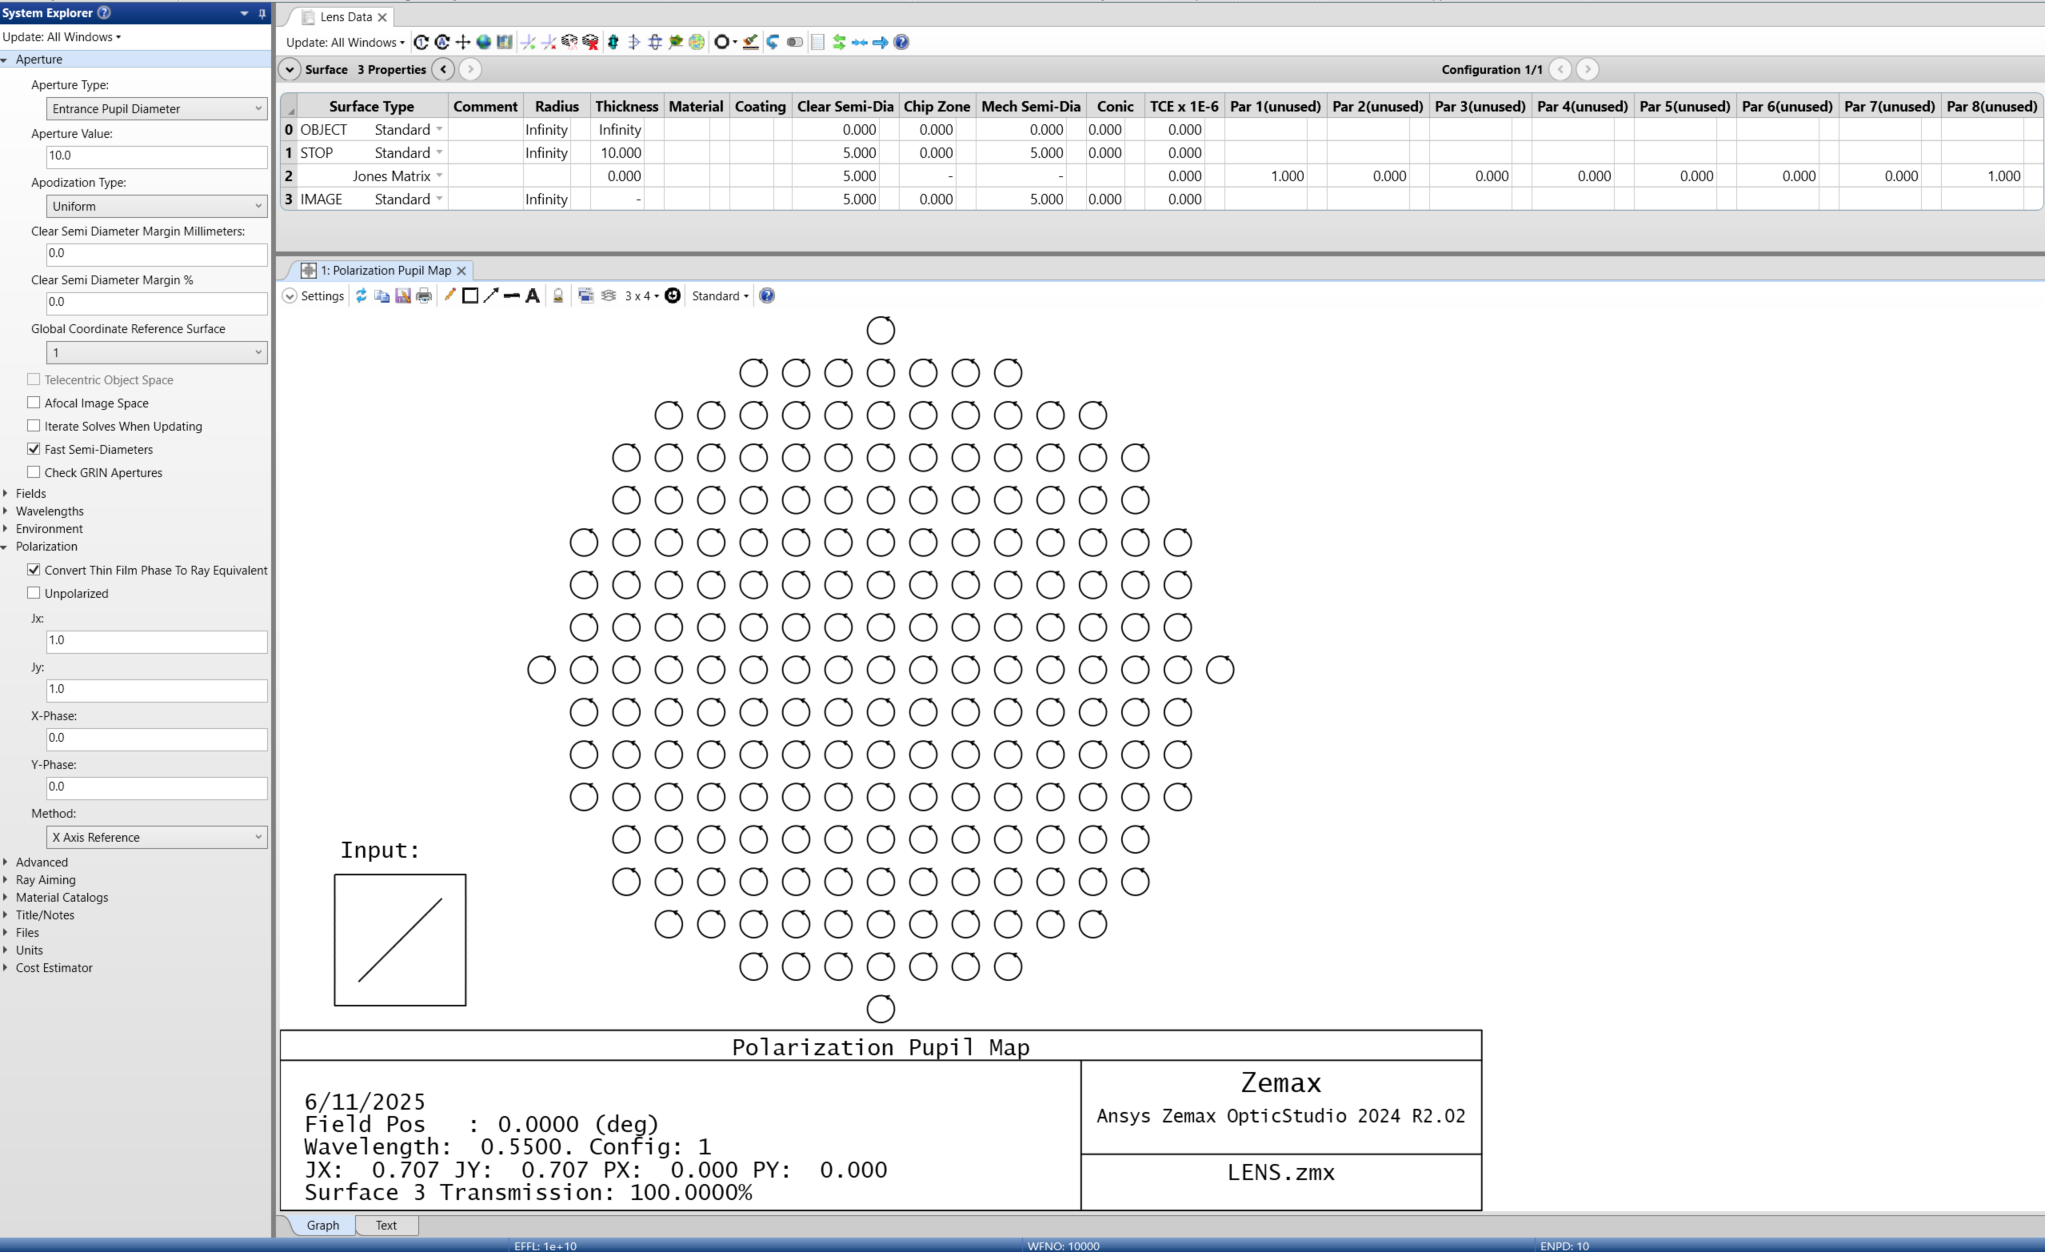Enable Check GRIN Apertures checkbox
Viewport: 2045px width, 1252px height.
[x=34, y=472]
